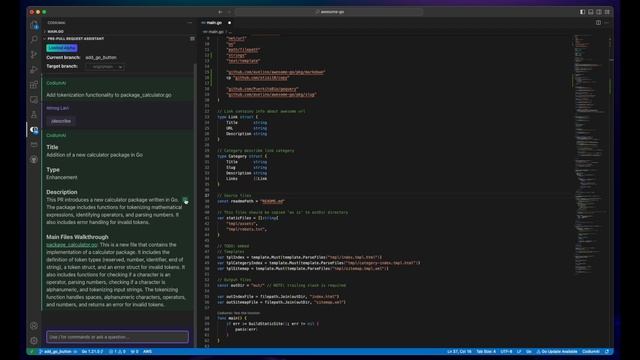Select the active CodiumAI activity bar icon
Screen dimensions: 640x360
coord(34,130)
